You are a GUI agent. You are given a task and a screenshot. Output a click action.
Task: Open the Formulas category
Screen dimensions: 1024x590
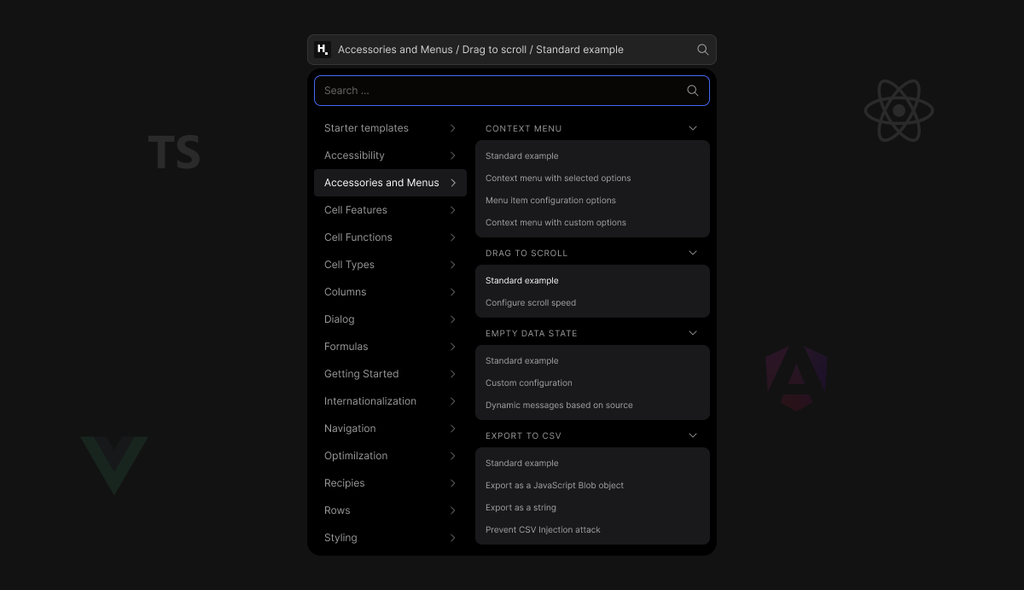click(x=391, y=346)
